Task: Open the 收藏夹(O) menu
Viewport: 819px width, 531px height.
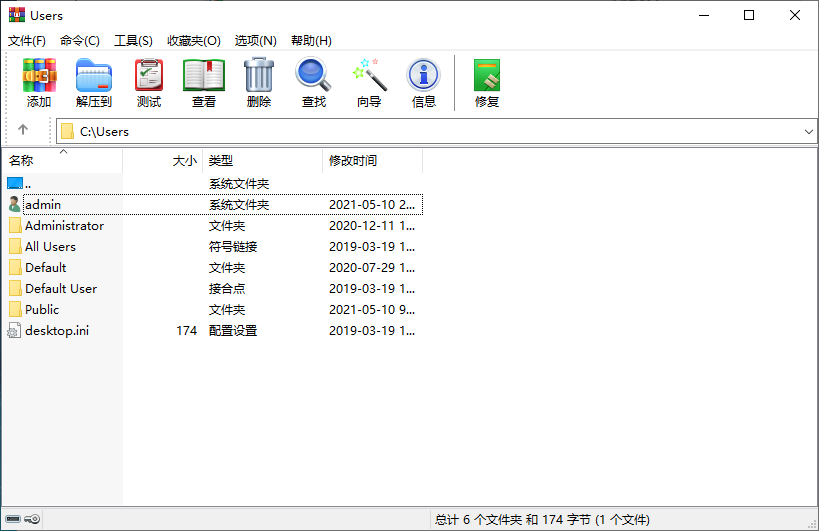Action: (194, 41)
